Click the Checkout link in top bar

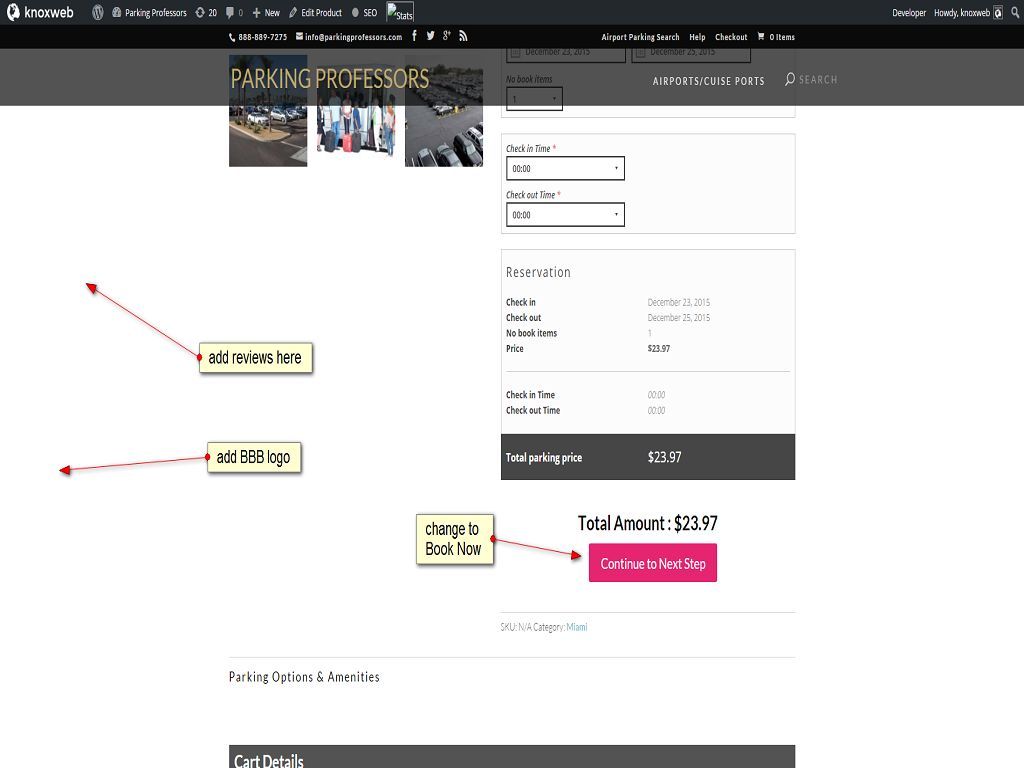pos(731,37)
